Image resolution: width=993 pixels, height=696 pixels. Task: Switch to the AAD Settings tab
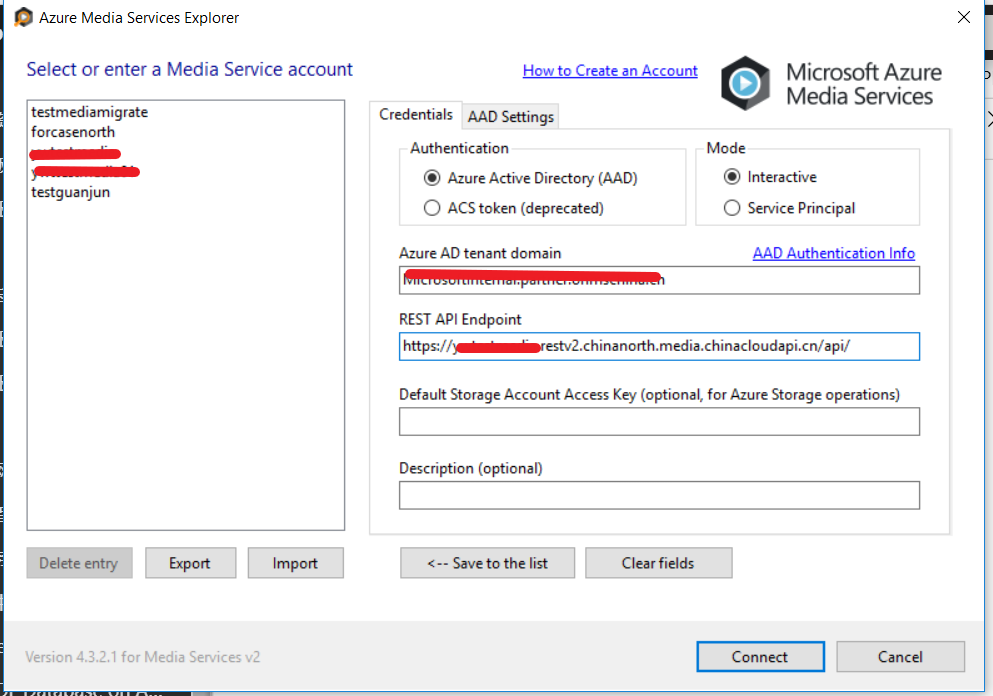(510, 116)
